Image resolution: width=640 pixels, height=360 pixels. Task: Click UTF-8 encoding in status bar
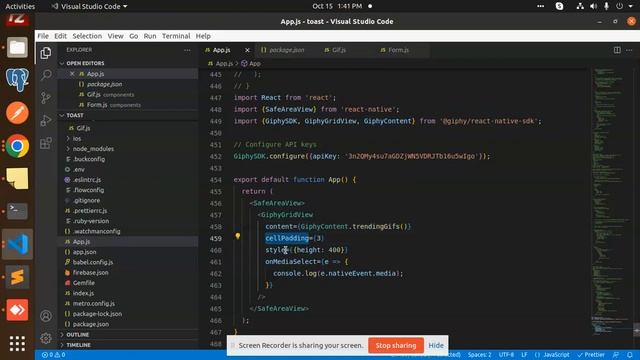pos(506,355)
